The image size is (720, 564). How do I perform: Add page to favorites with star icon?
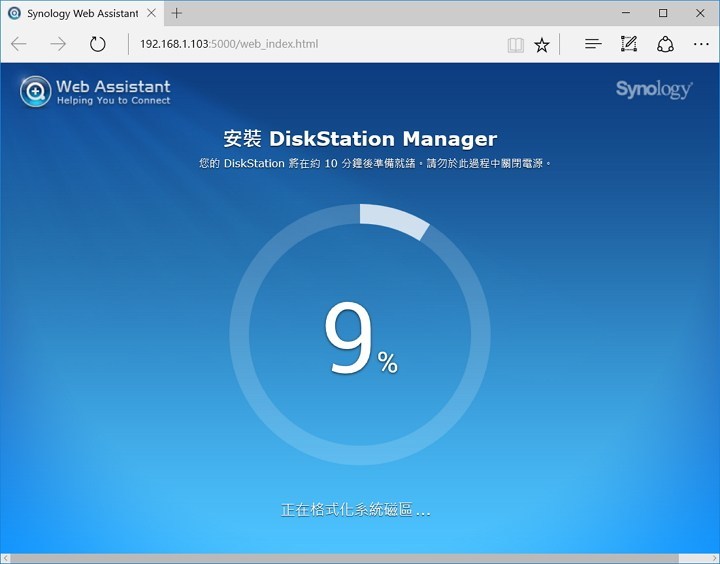click(542, 44)
